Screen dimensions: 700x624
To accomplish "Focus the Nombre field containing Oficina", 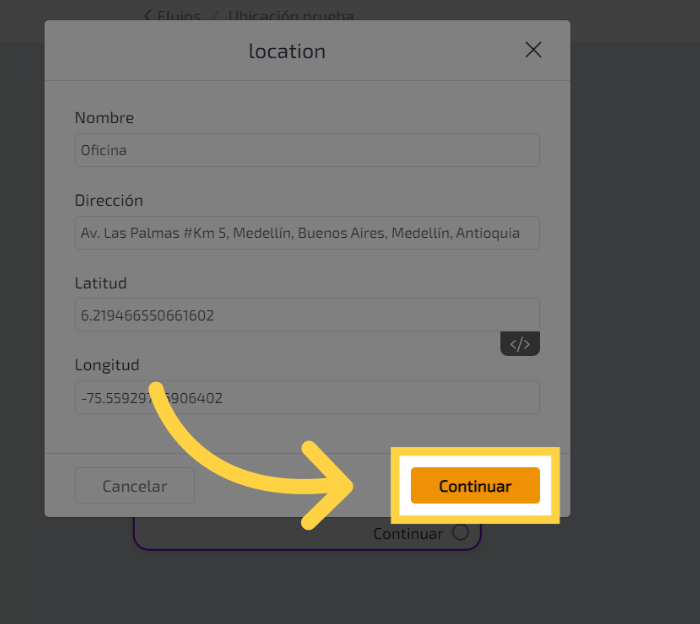I will [307, 150].
